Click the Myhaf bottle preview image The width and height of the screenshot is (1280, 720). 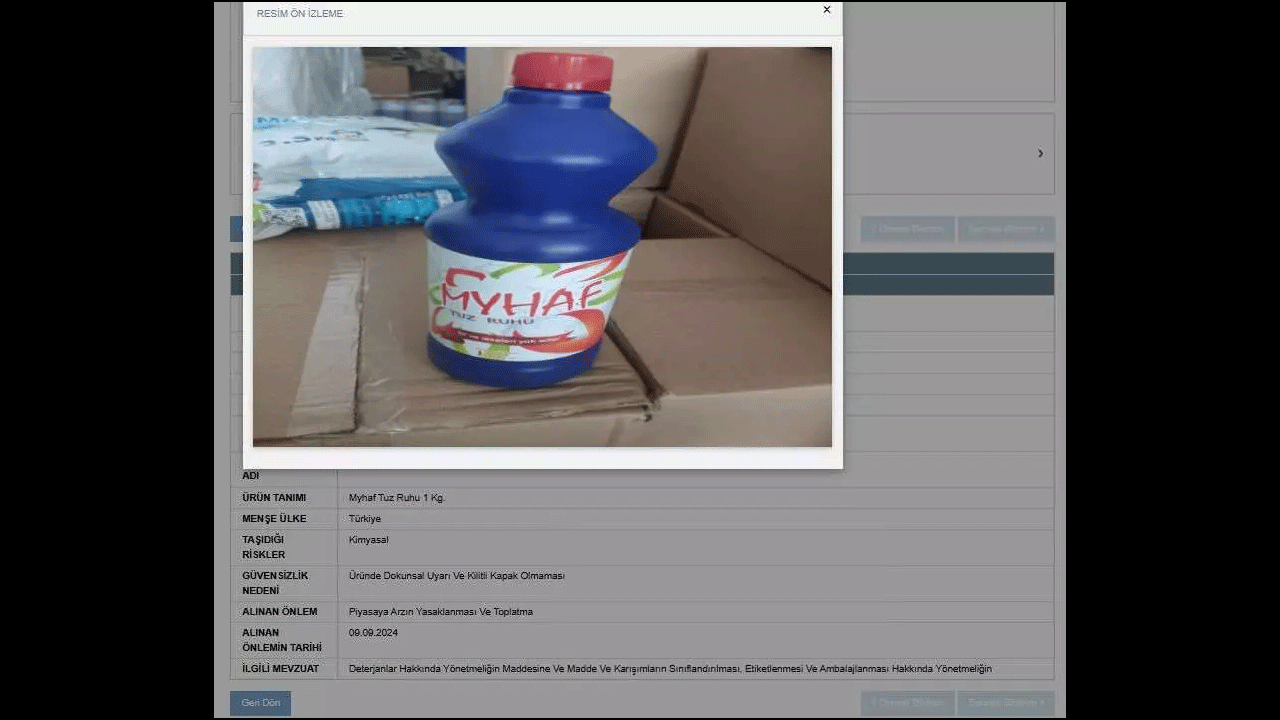click(x=541, y=246)
